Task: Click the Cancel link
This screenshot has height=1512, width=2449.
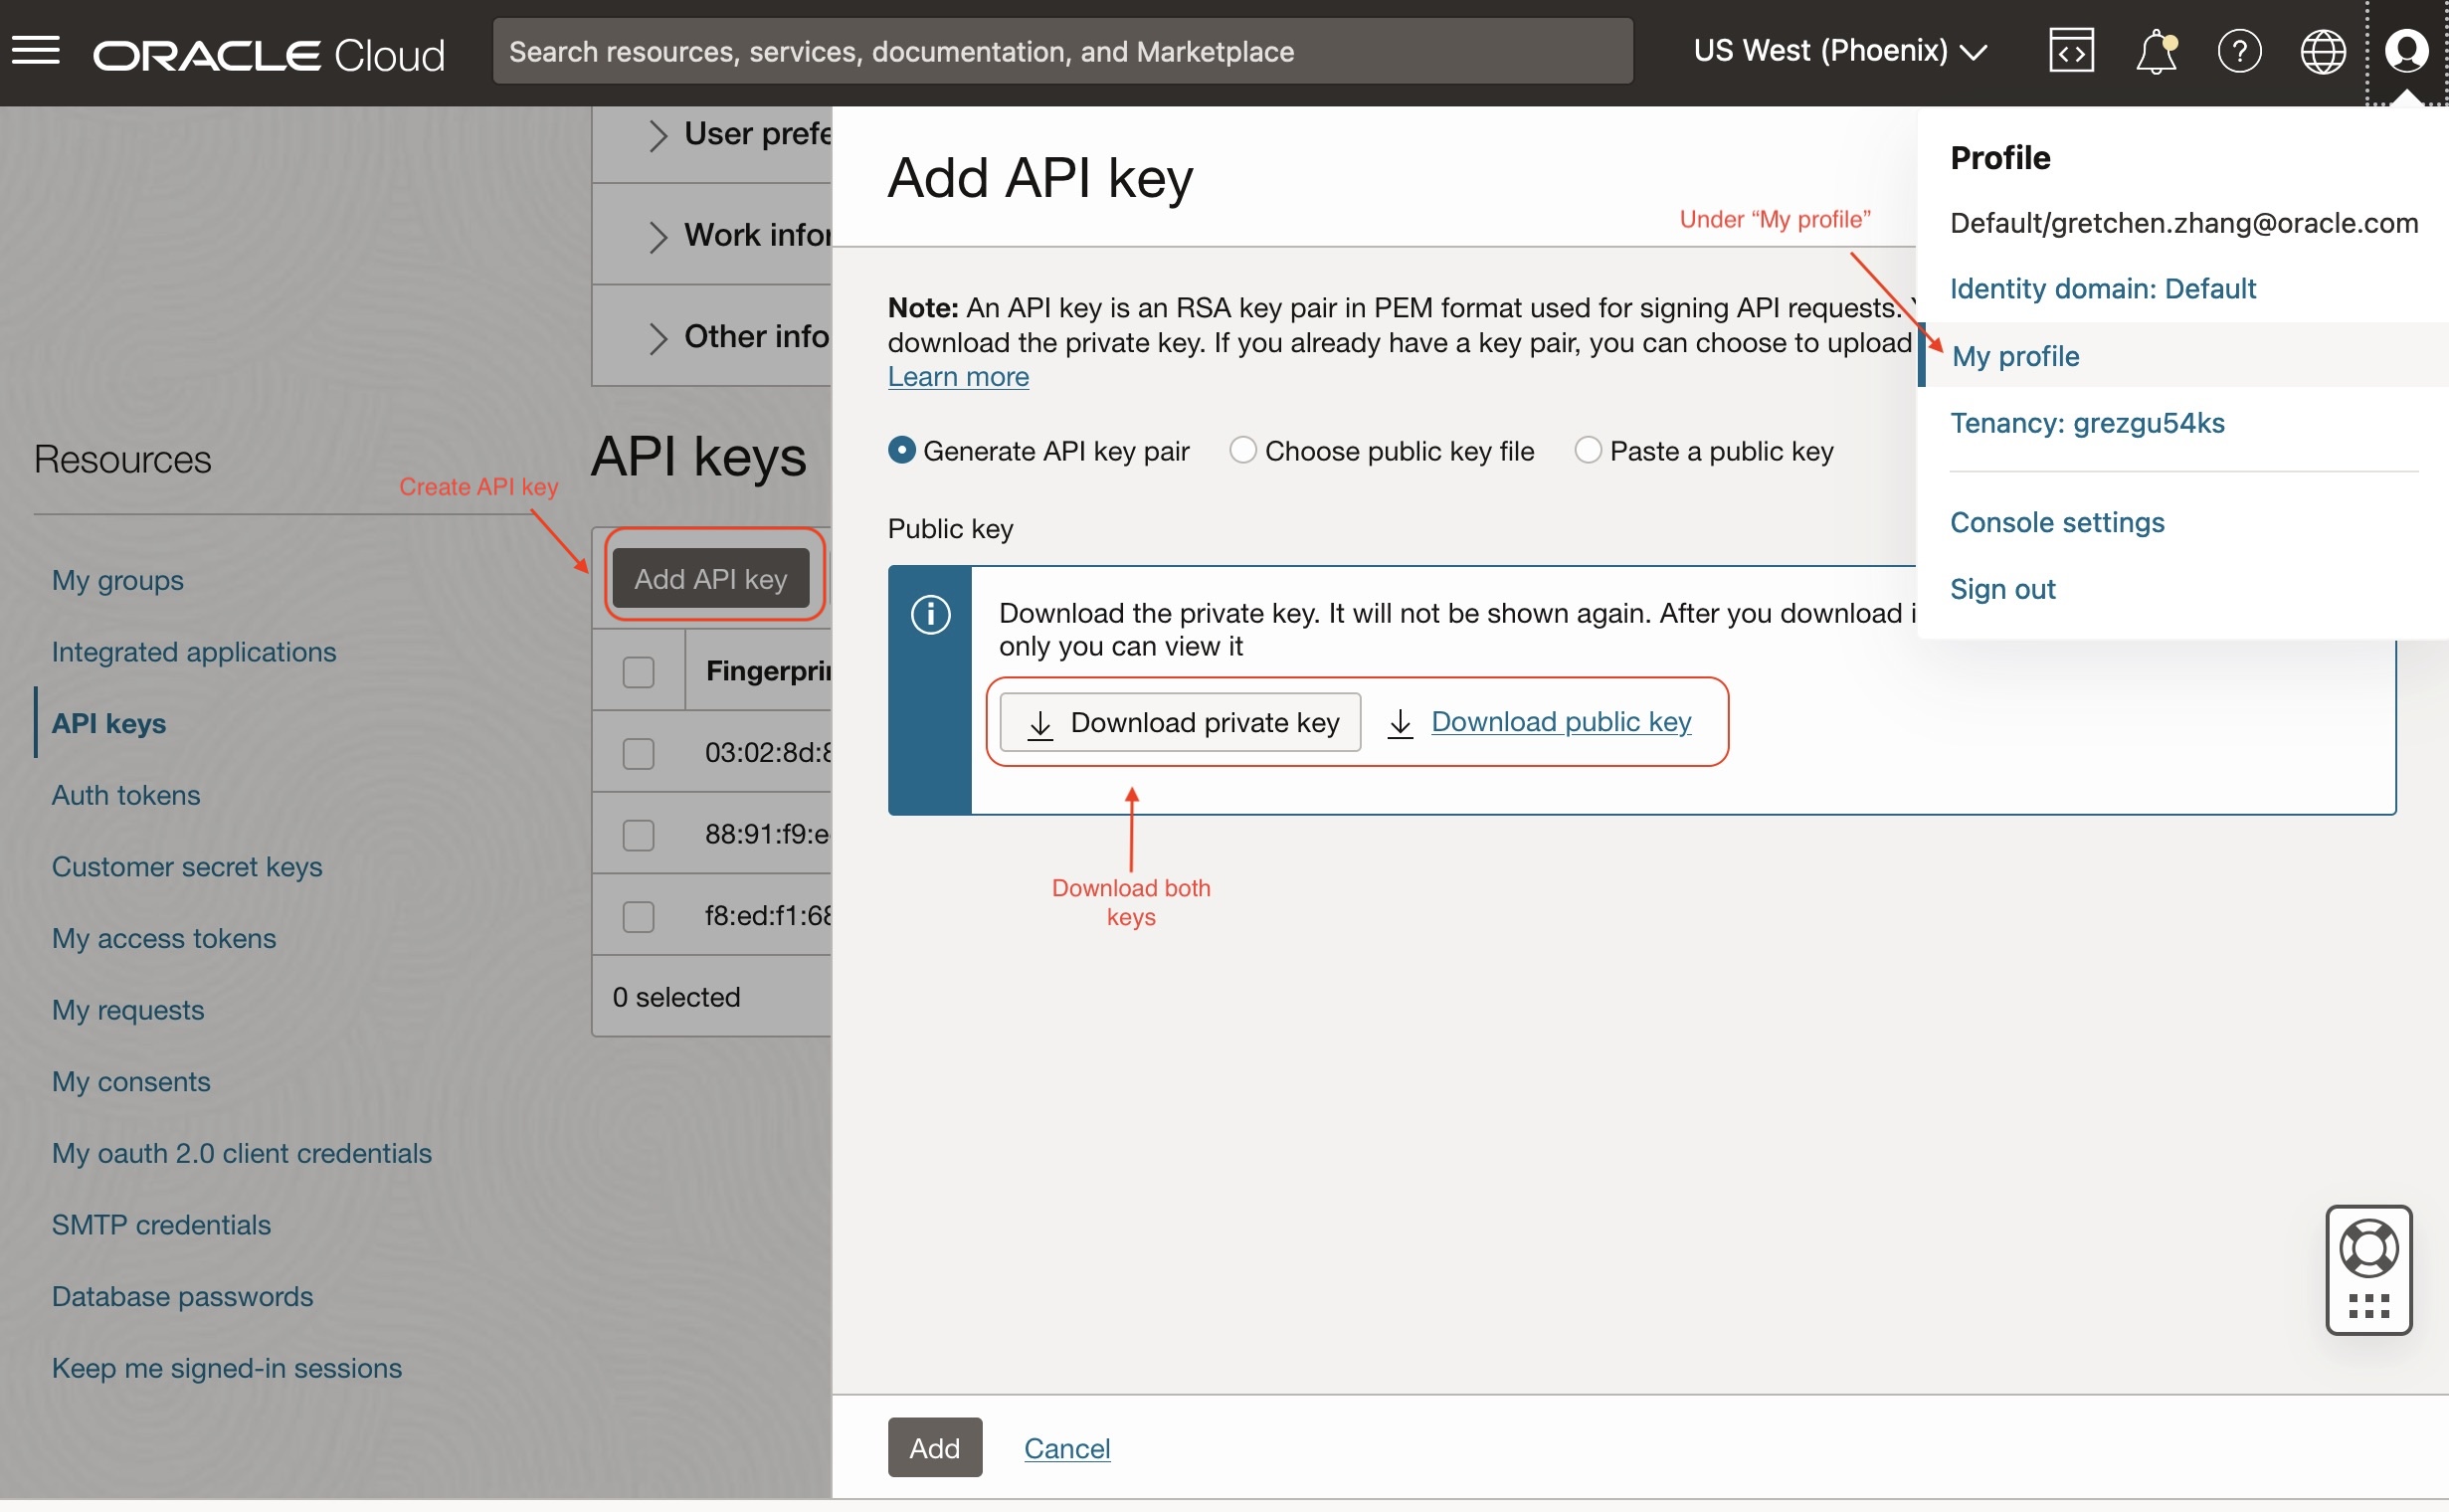Action: 1067,1449
